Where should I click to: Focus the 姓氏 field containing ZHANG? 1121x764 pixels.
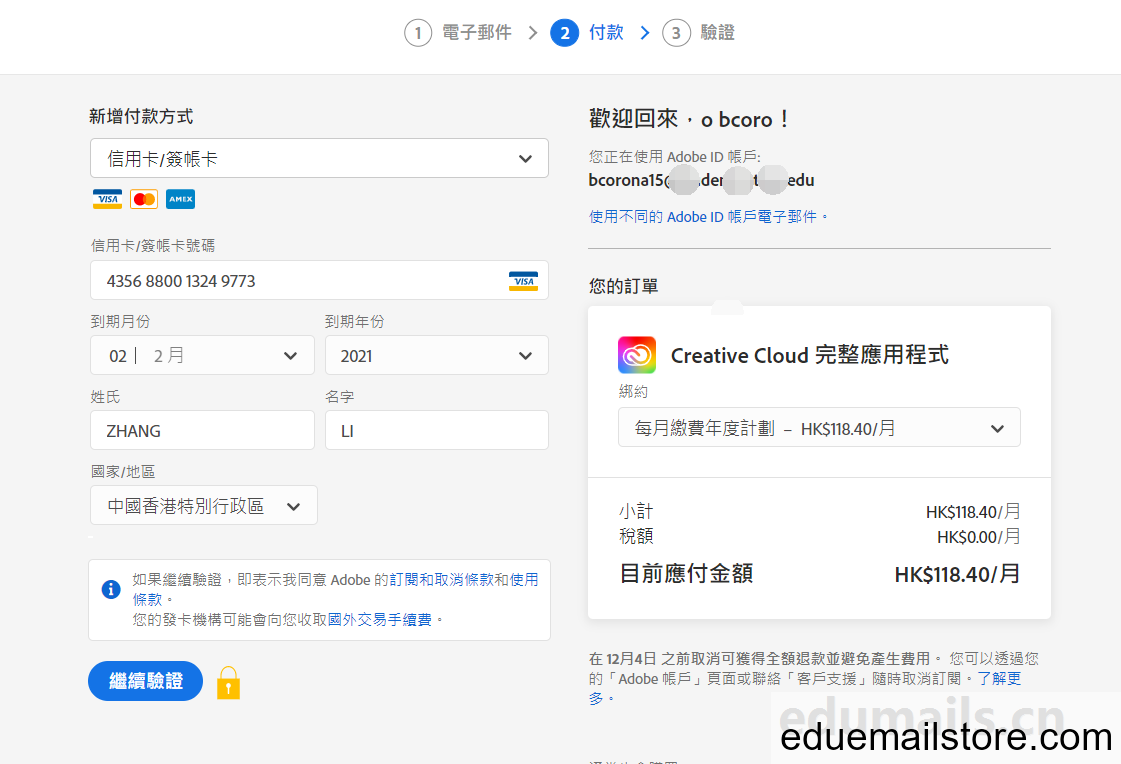coord(202,430)
